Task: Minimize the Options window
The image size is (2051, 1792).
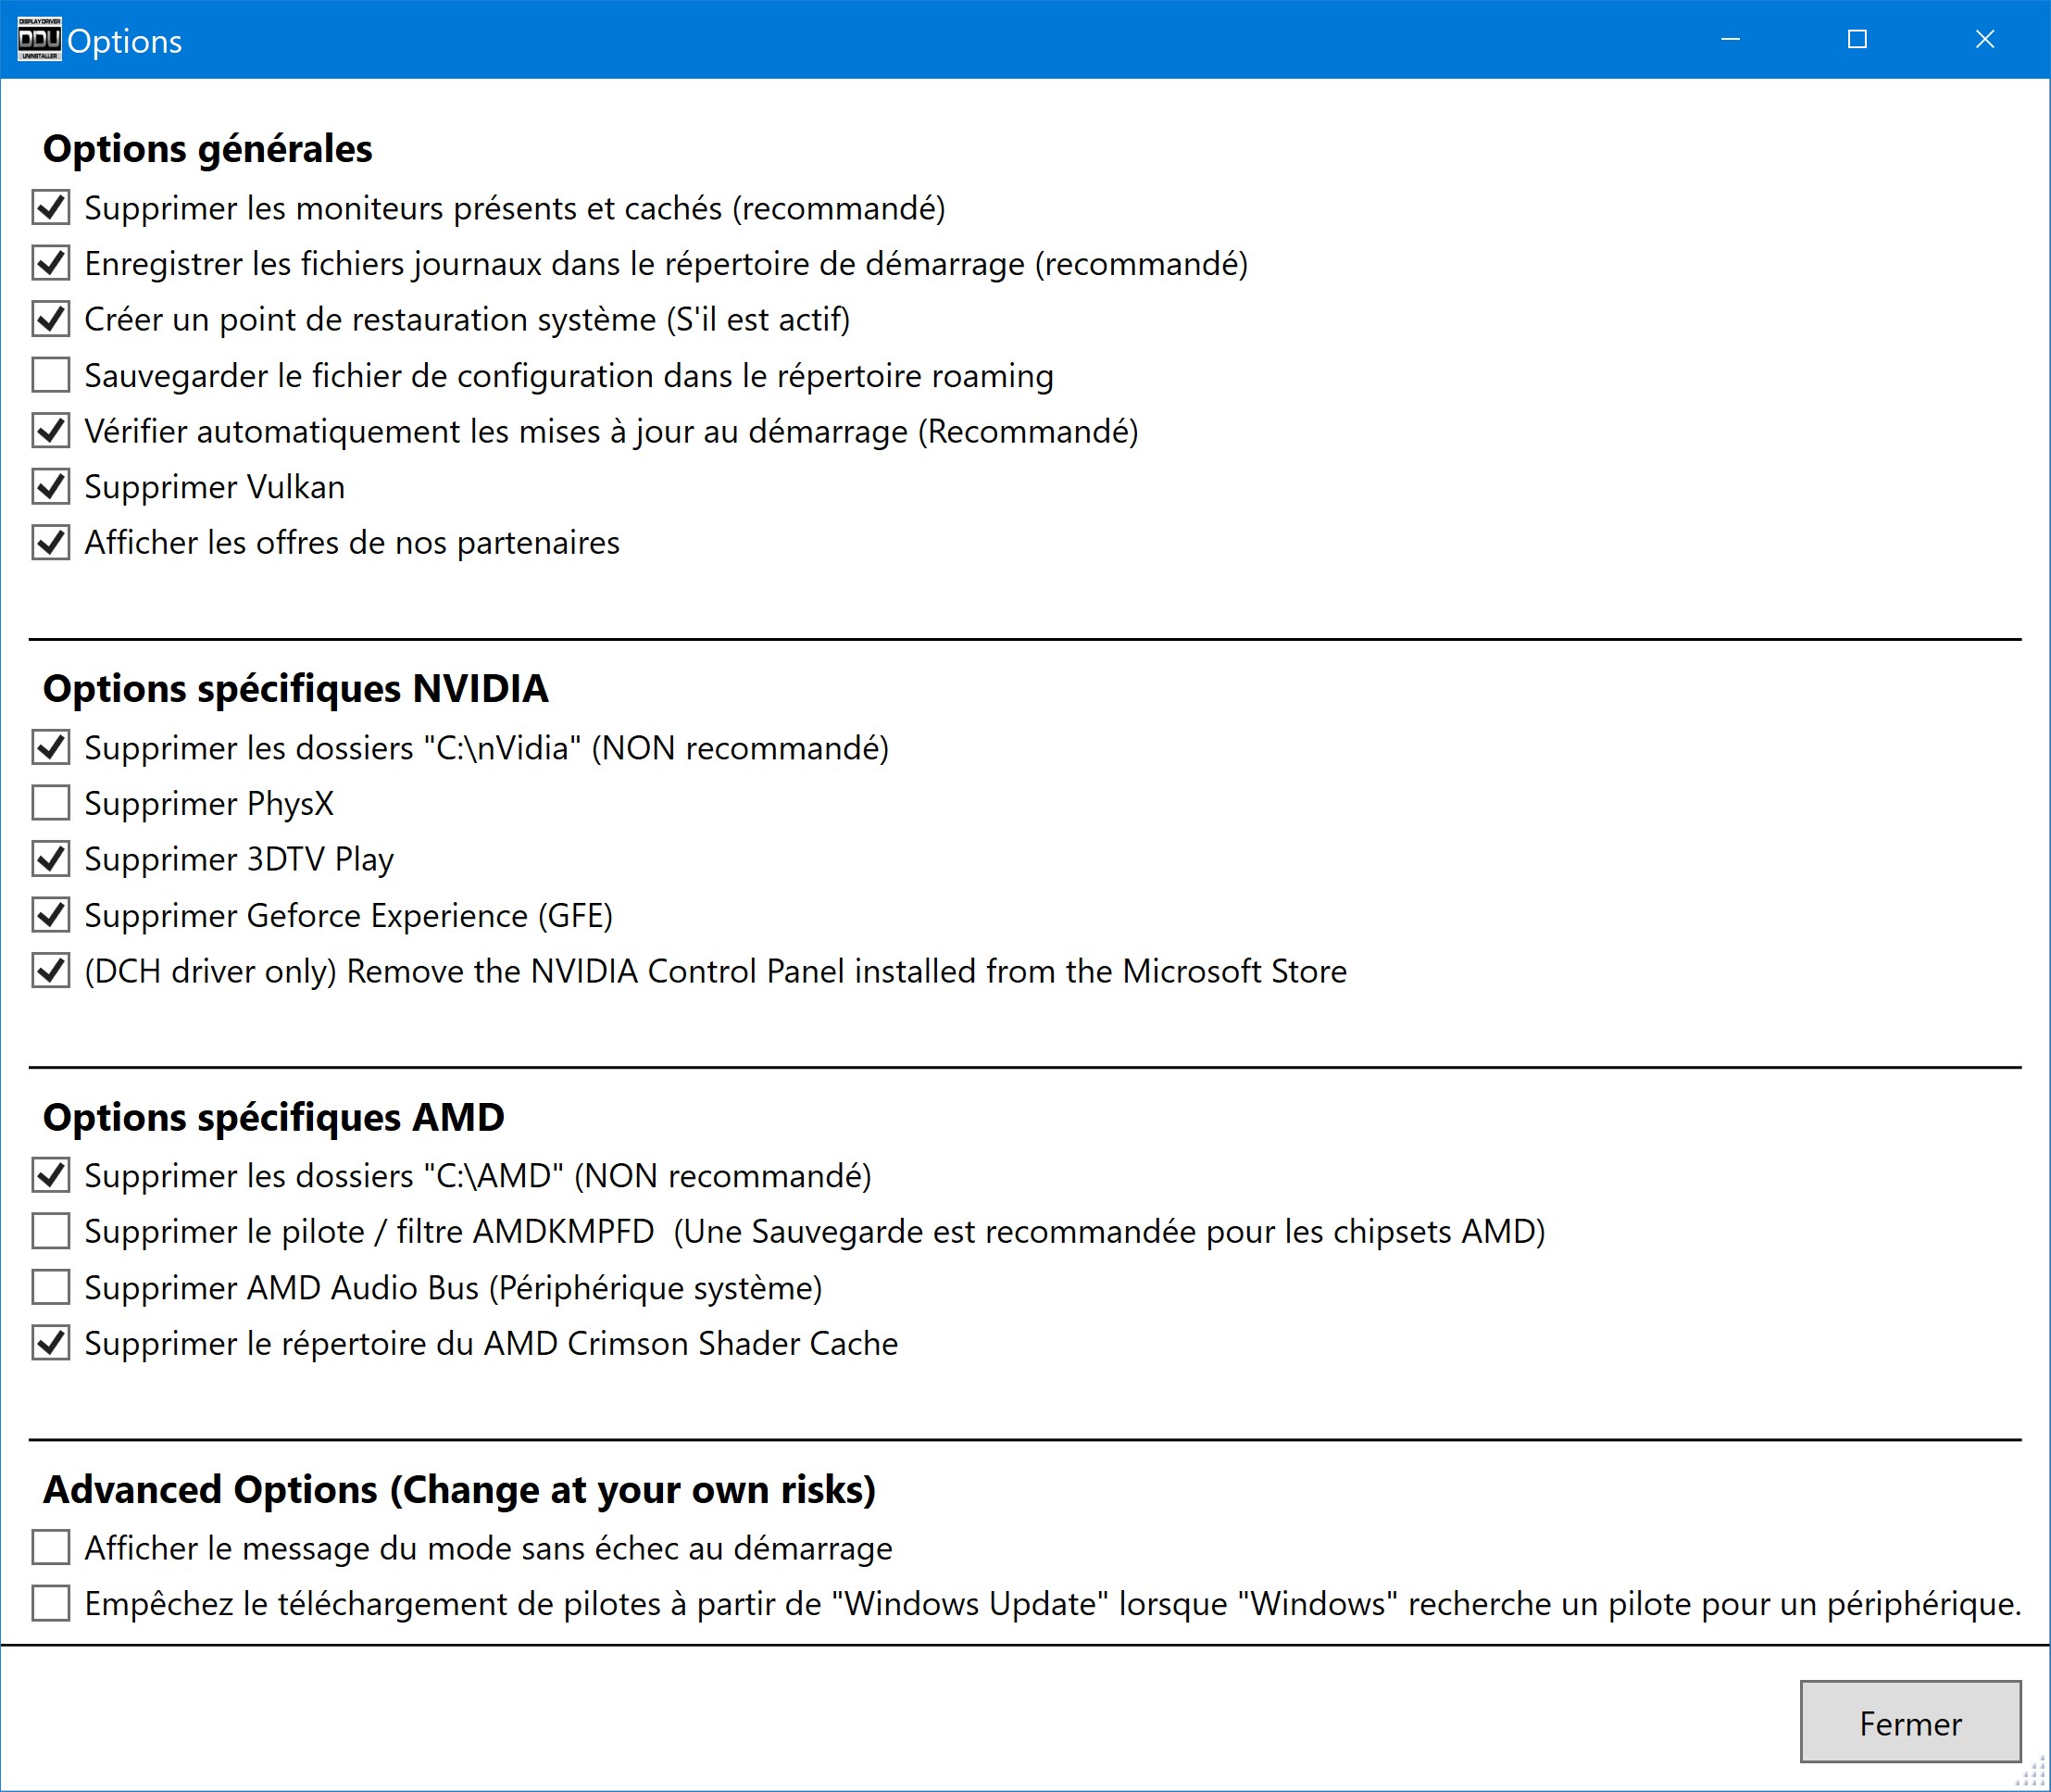Action: coord(1731,40)
